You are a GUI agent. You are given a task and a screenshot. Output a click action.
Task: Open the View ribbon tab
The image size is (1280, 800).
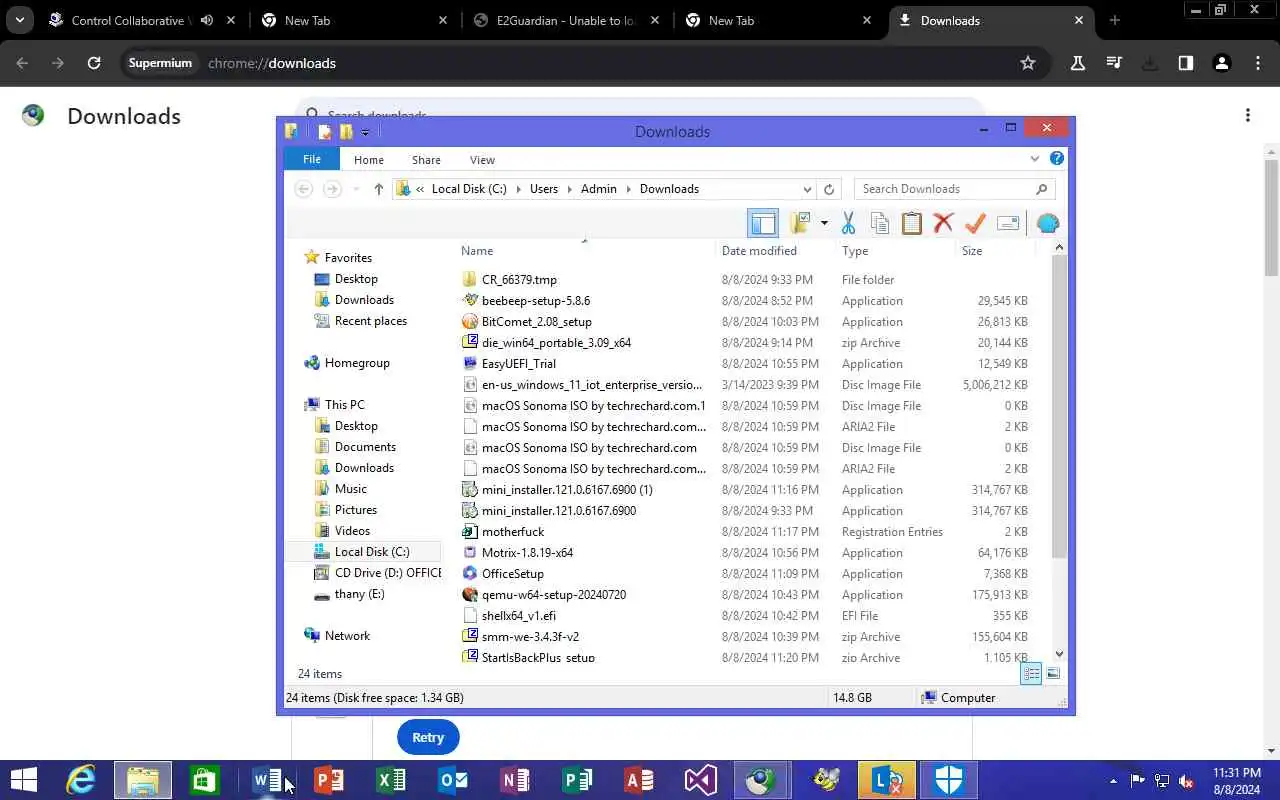pyautogui.click(x=482, y=160)
